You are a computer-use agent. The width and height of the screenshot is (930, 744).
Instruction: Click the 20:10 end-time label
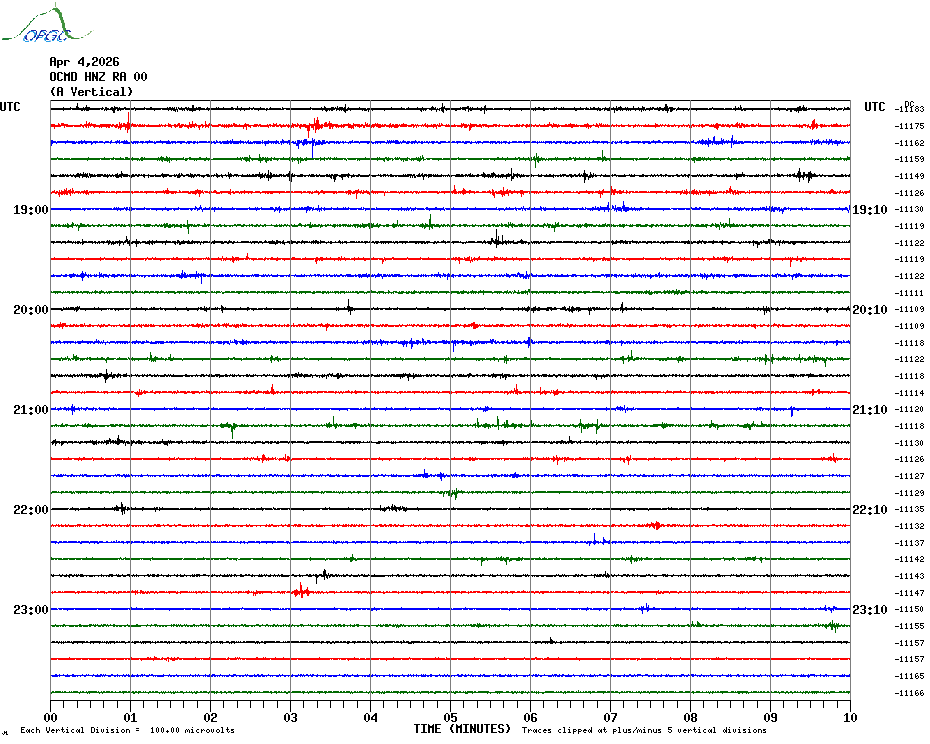(x=870, y=310)
